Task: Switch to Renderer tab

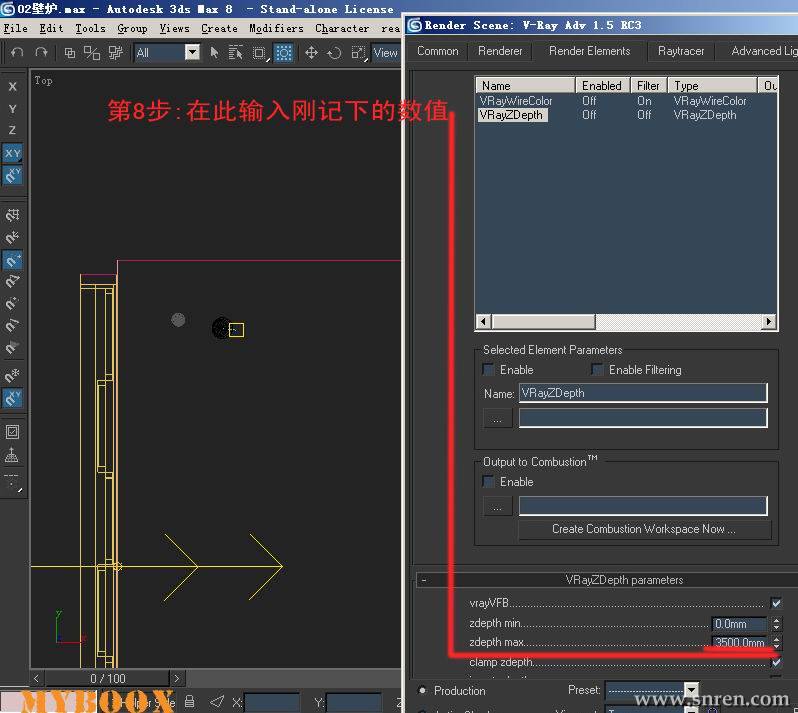Action: (x=500, y=51)
